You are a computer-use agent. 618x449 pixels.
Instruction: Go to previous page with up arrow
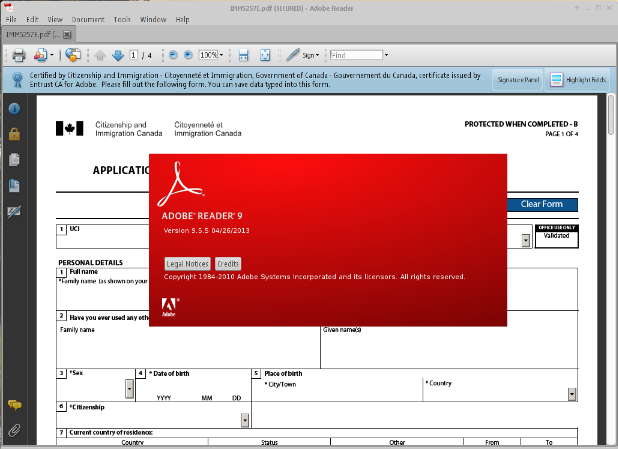click(100, 56)
